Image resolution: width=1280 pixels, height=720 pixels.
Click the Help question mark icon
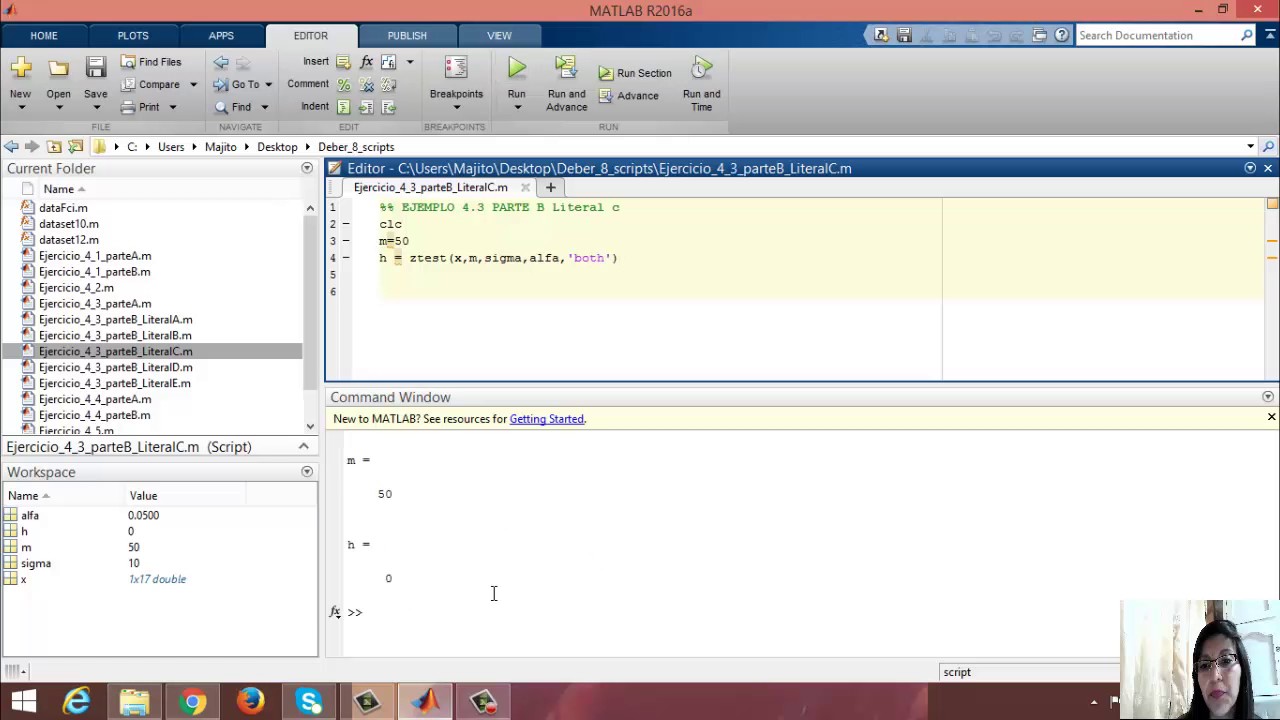(x=1062, y=35)
